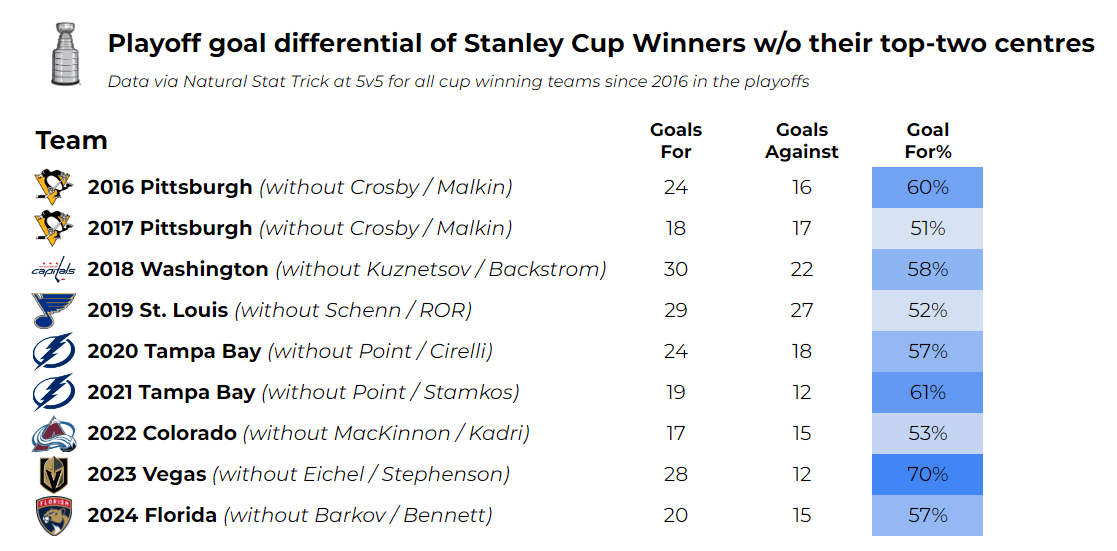The image size is (1117, 551).
Task: Click the Florida Panthers logo
Action: [x=54, y=516]
